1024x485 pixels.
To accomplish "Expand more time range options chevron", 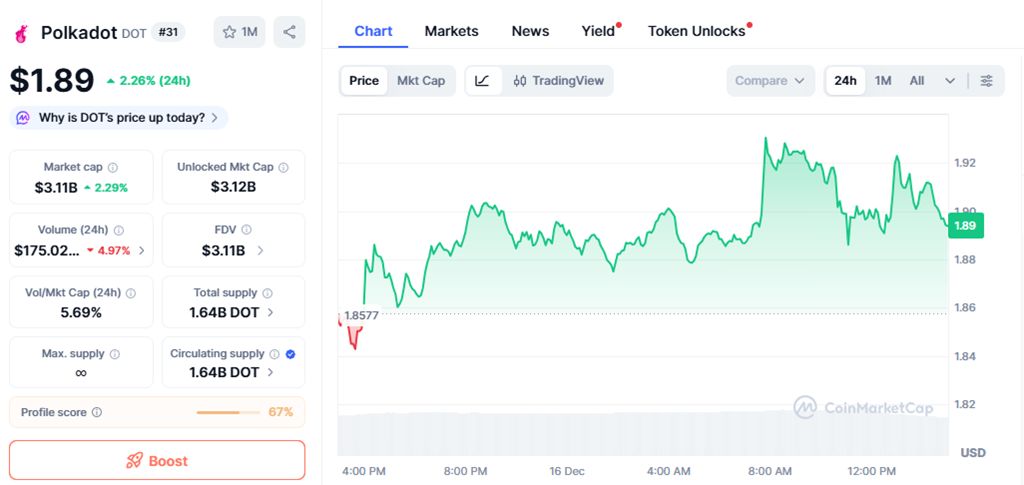I will pos(950,81).
